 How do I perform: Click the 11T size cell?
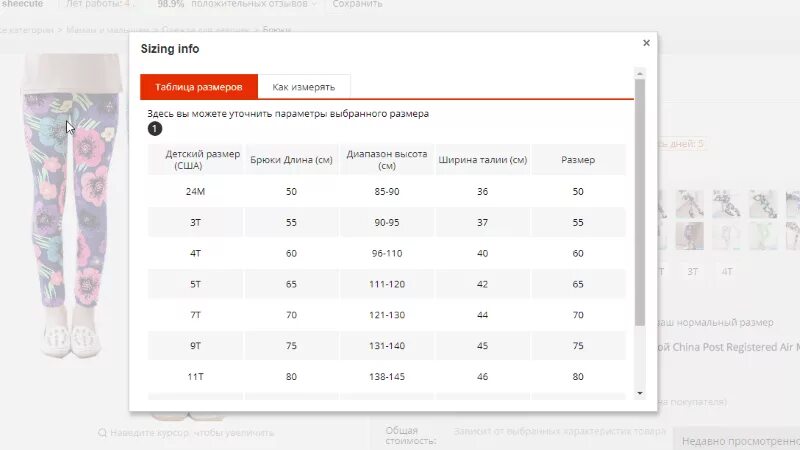coord(195,377)
